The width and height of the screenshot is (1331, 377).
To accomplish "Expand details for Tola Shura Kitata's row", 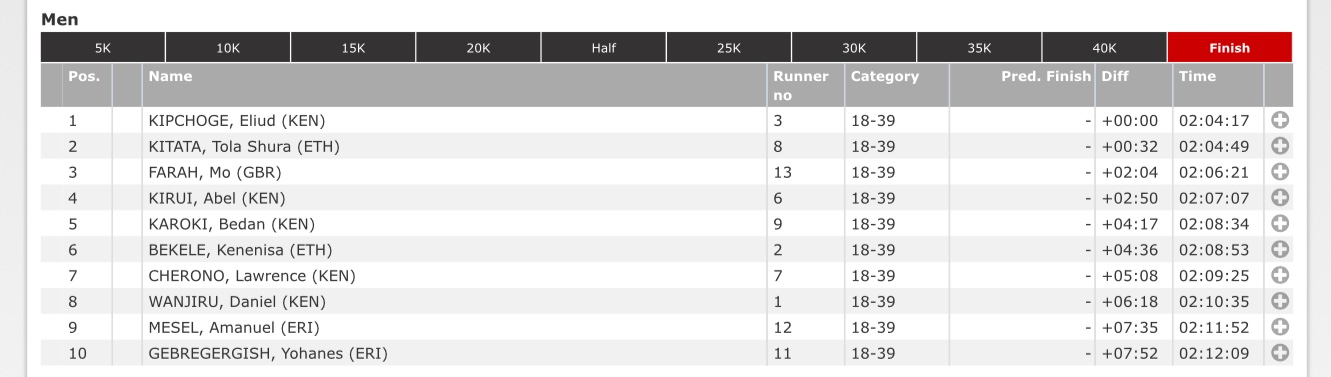I will pos(1279,147).
